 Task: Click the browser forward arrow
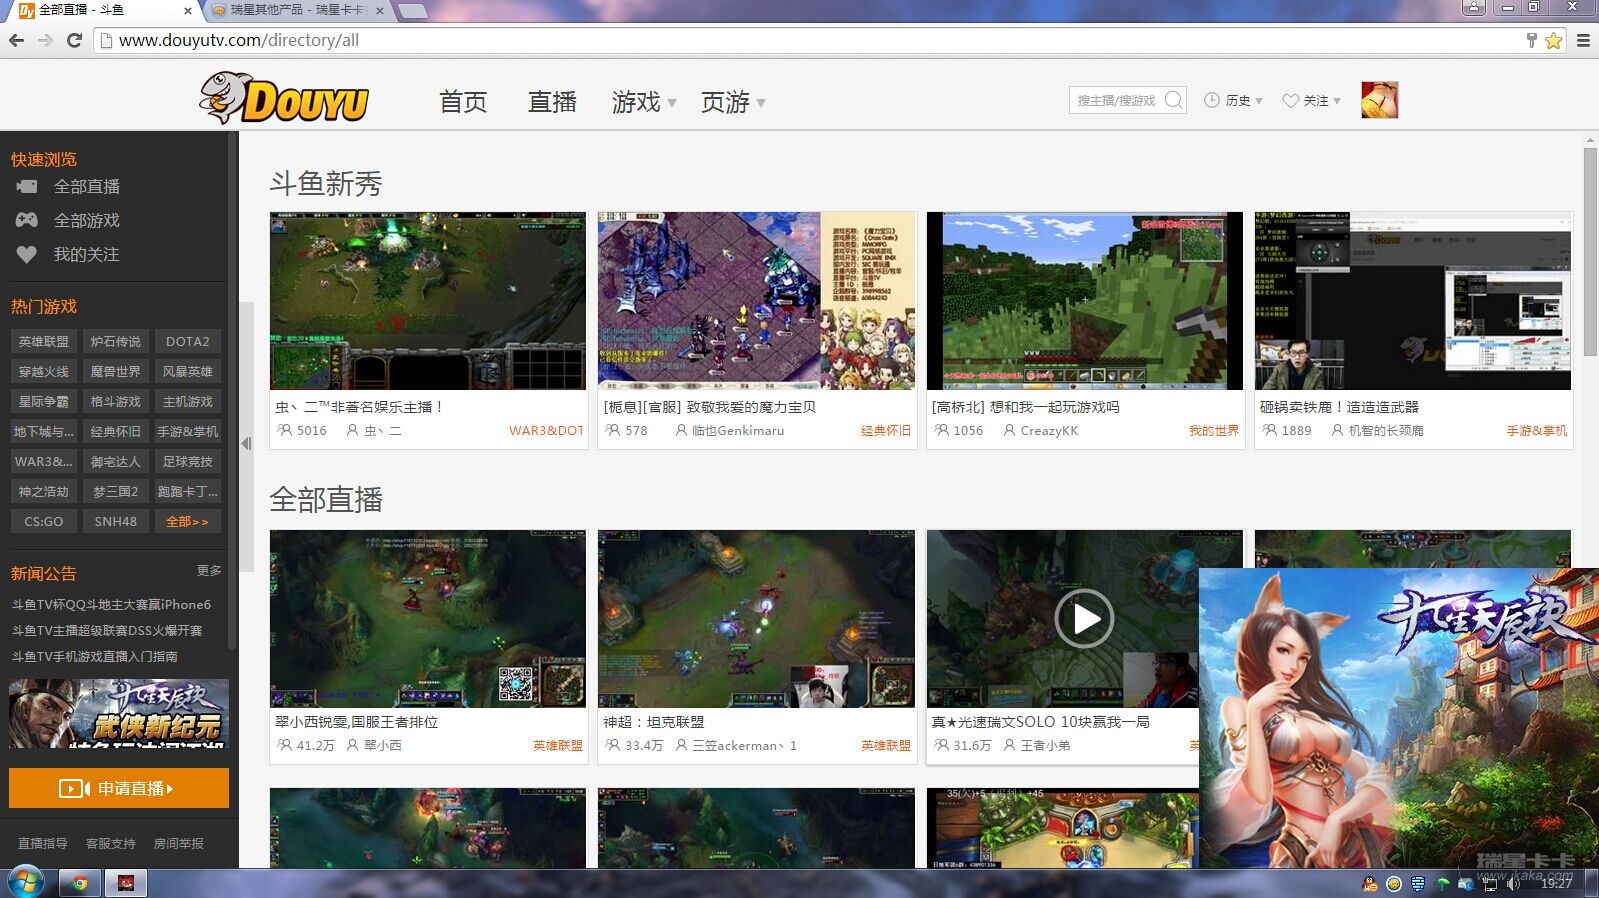click(x=45, y=40)
